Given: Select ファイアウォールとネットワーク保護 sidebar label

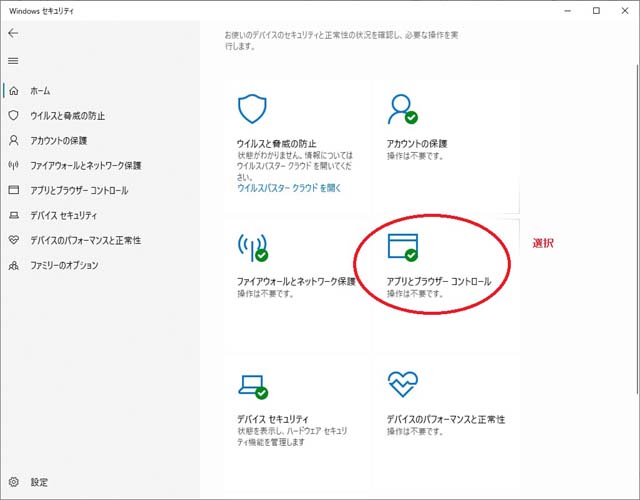Looking at the screenshot, I should point(86,166).
